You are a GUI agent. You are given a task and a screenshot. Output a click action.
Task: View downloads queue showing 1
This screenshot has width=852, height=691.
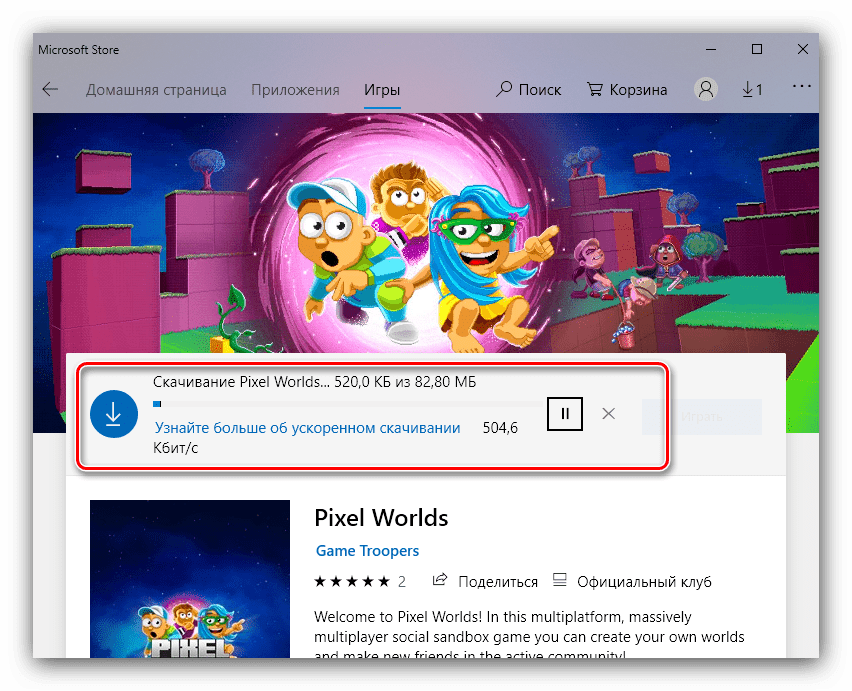[x=753, y=89]
